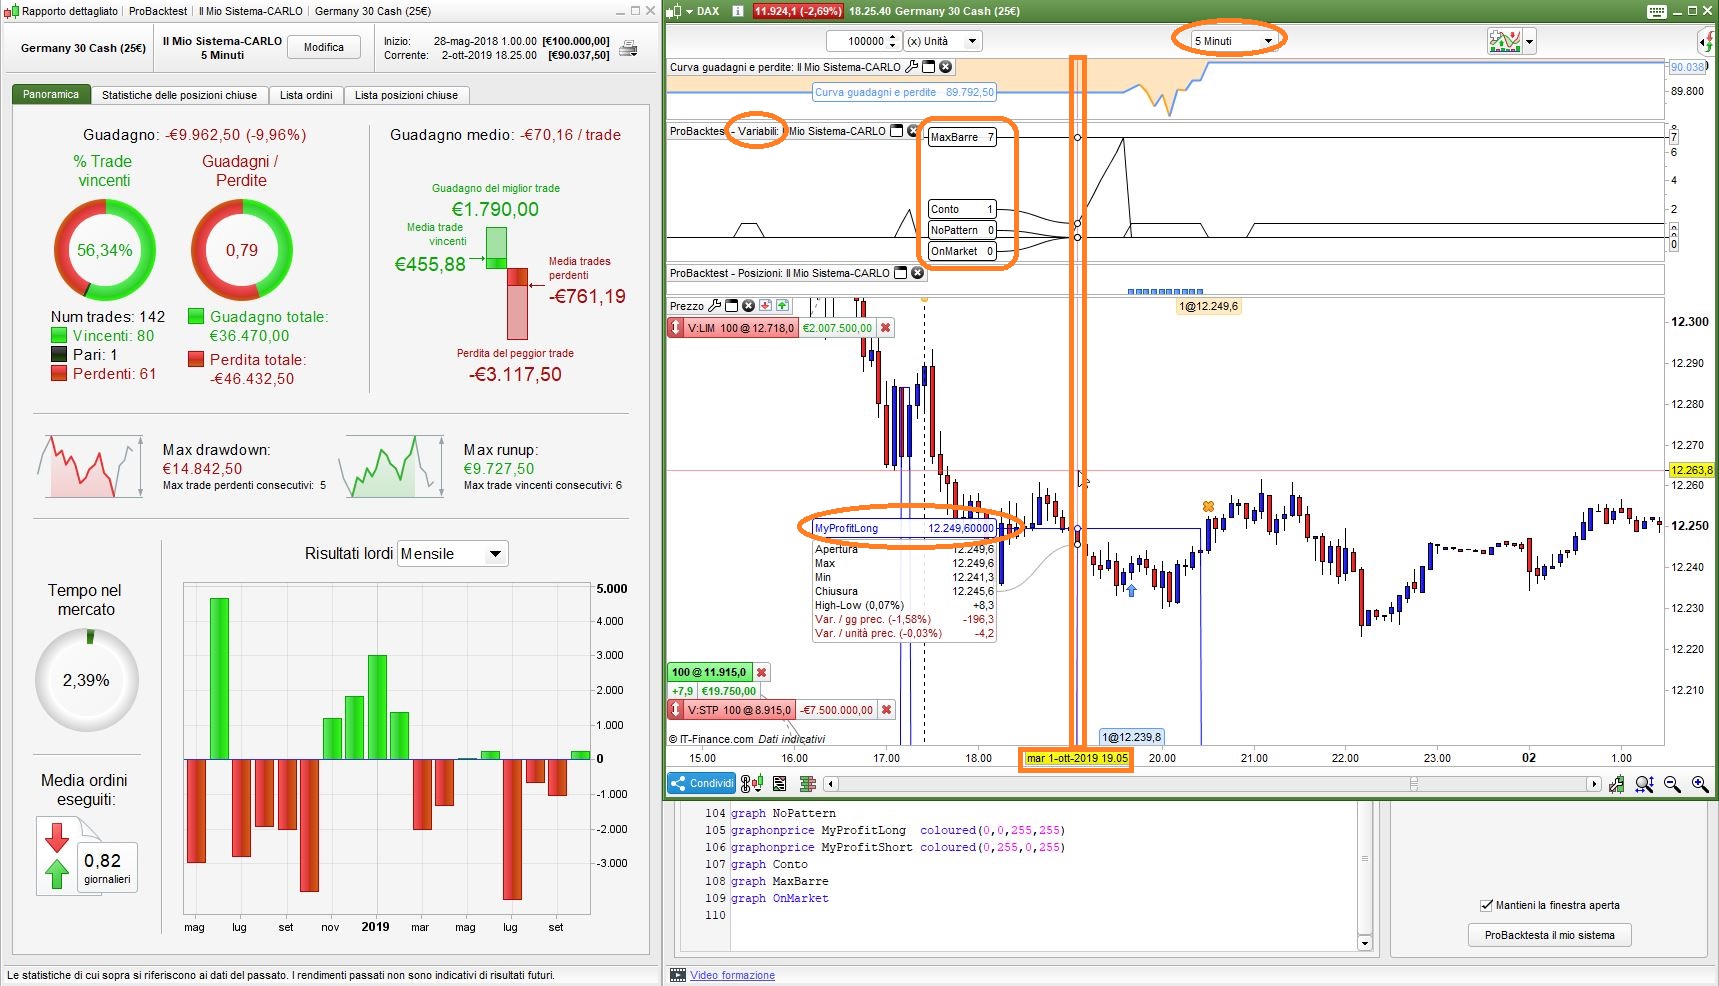1719x986 pixels.
Task: Click the MaxBarre 7 variable label
Action: pyautogui.click(x=962, y=137)
